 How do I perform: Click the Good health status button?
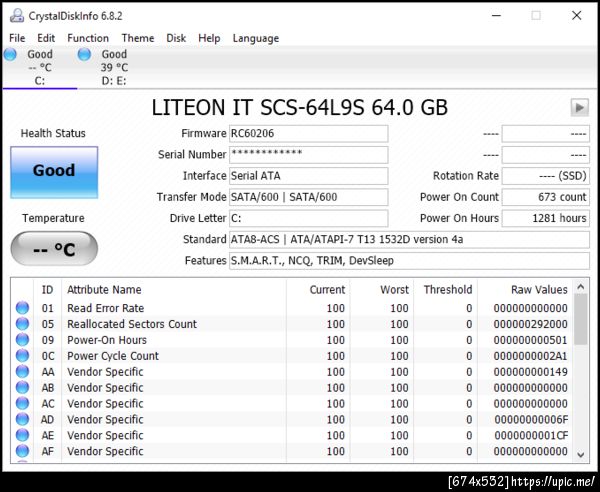point(54,172)
